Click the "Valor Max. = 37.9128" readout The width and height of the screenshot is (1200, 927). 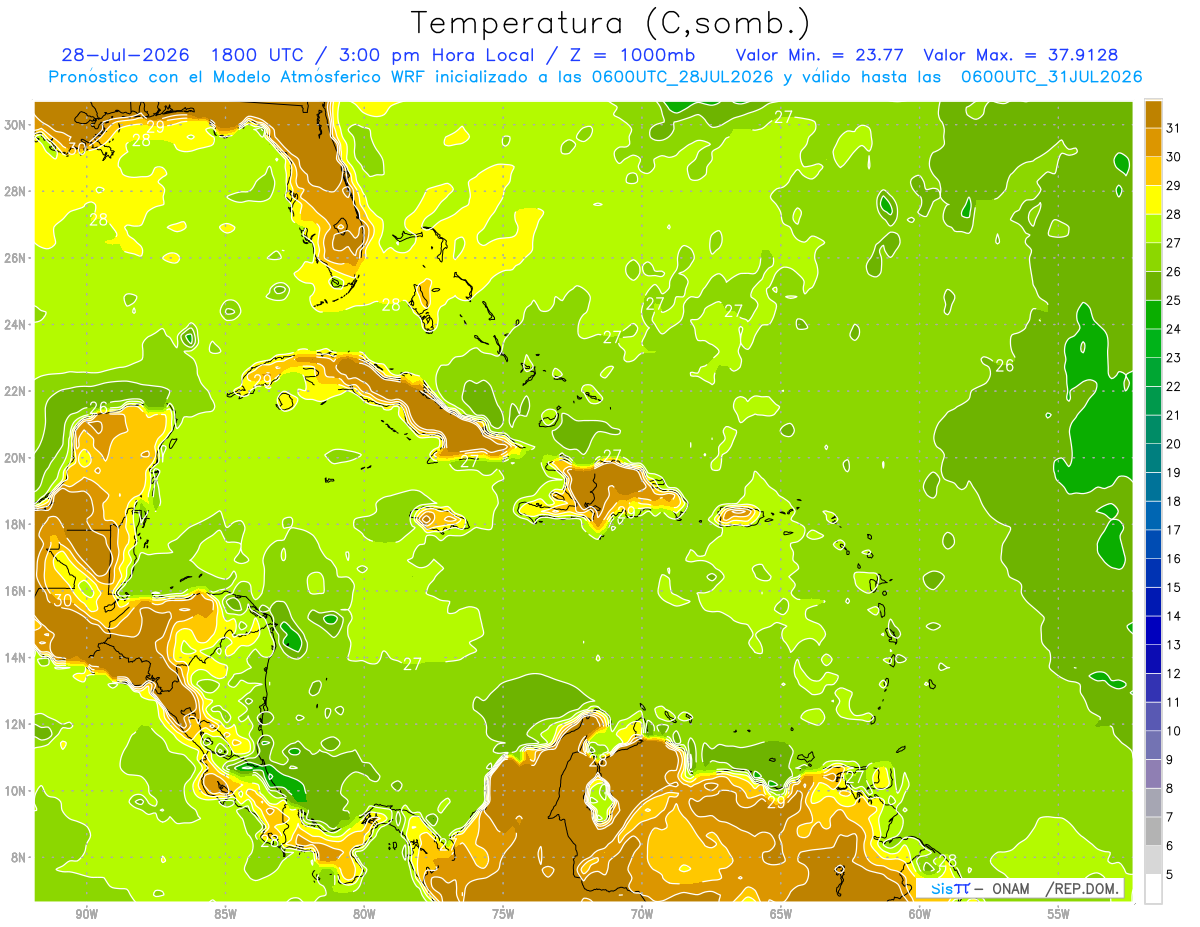1020,55
